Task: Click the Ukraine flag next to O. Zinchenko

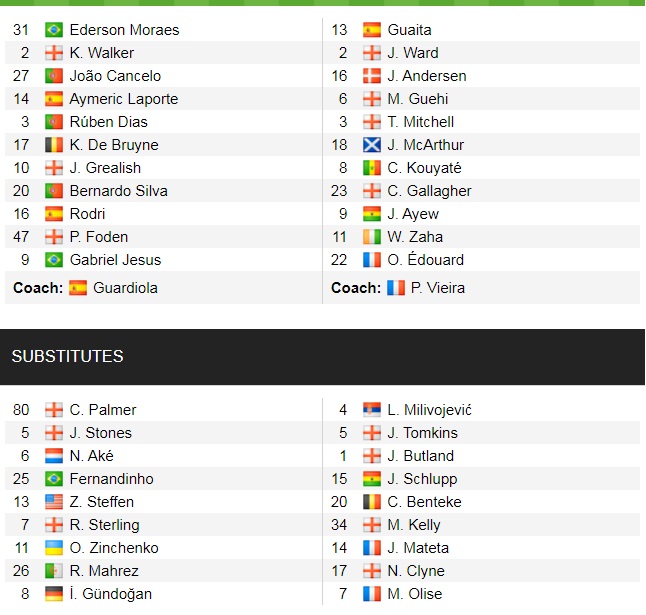Action: (x=54, y=548)
